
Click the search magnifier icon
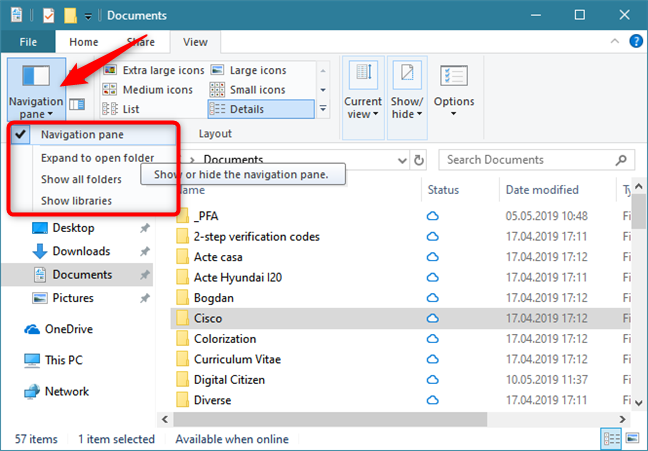pos(621,160)
